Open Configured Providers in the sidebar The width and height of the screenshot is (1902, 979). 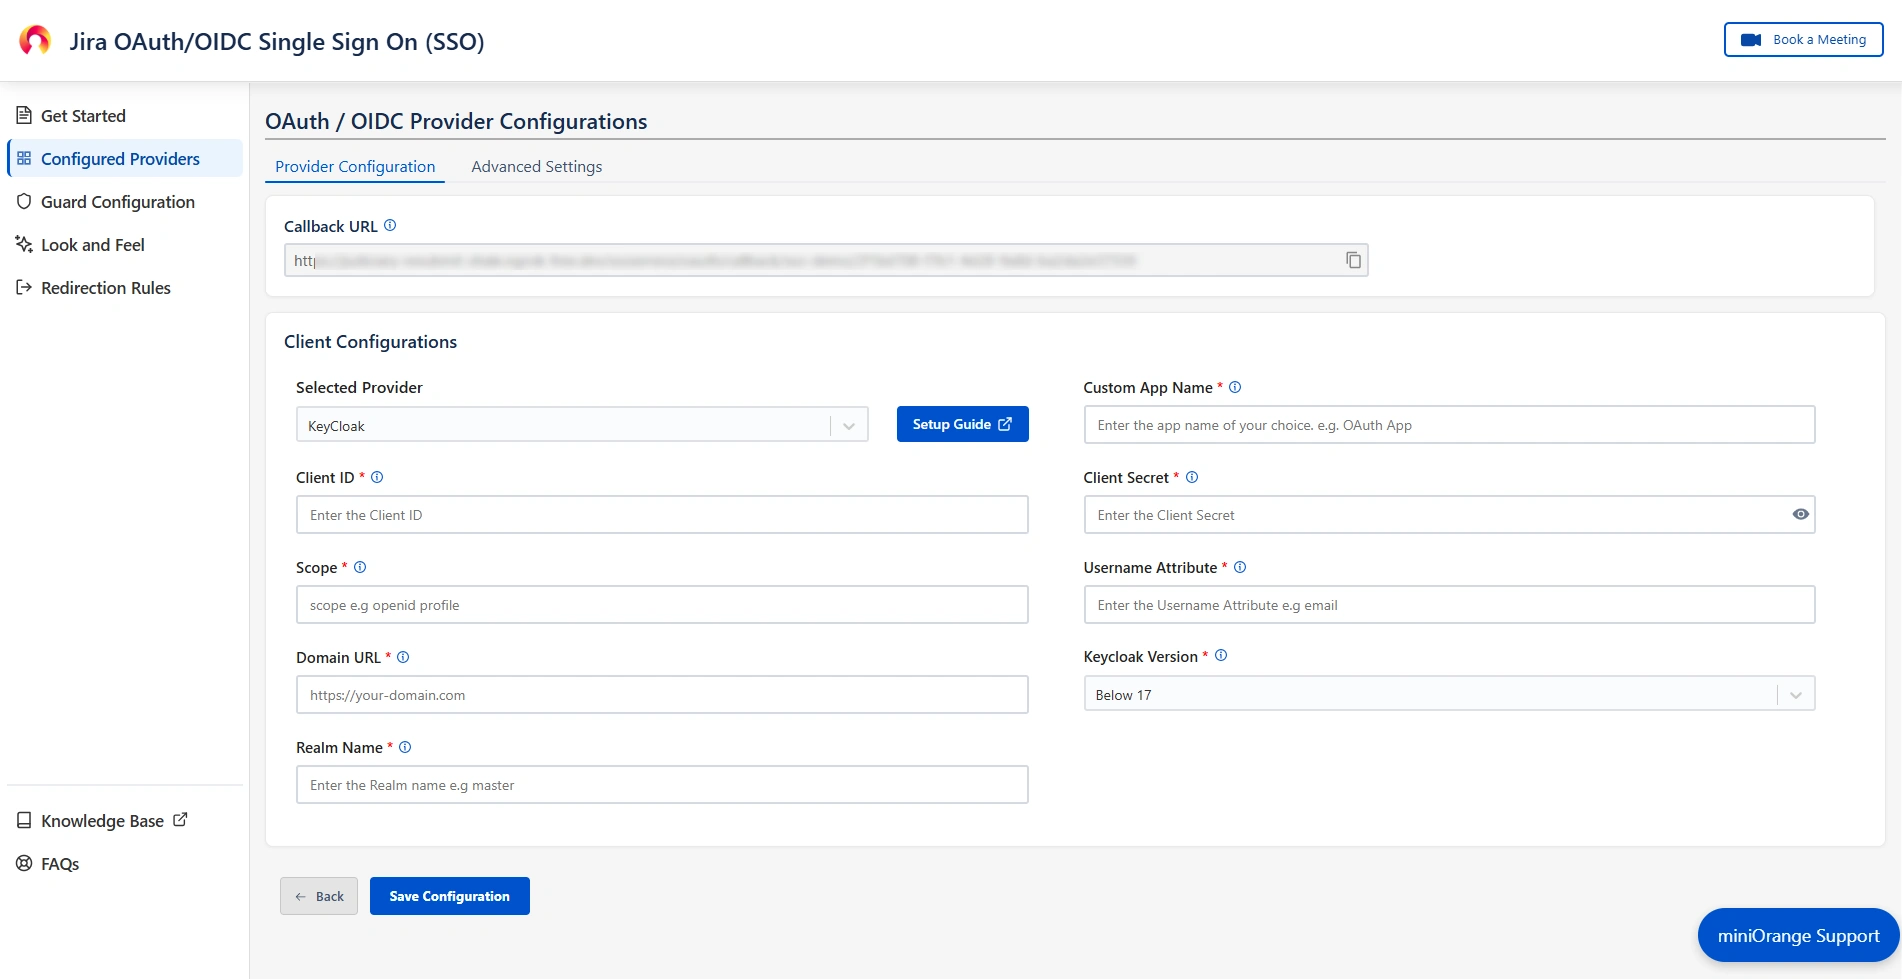coord(125,158)
